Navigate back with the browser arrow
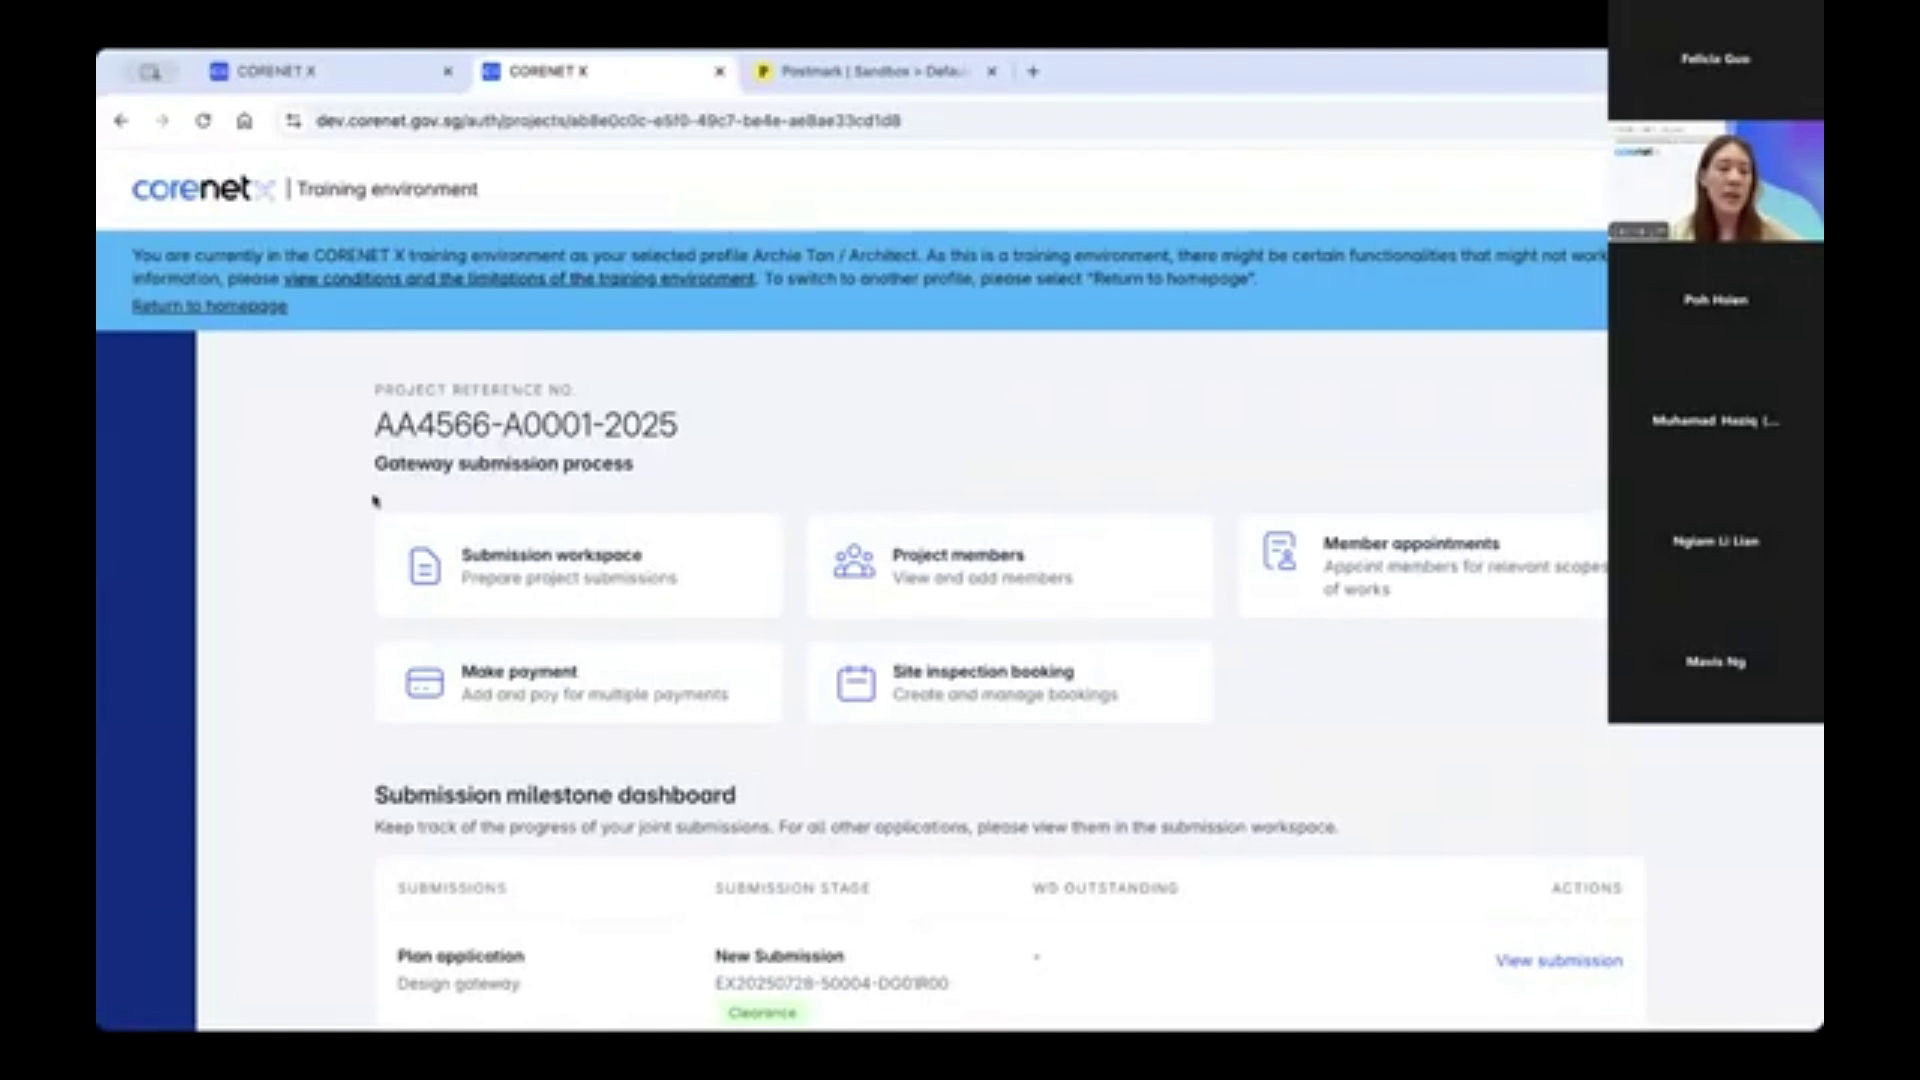Viewport: 1920px width, 1080px height. click(121, 121)
